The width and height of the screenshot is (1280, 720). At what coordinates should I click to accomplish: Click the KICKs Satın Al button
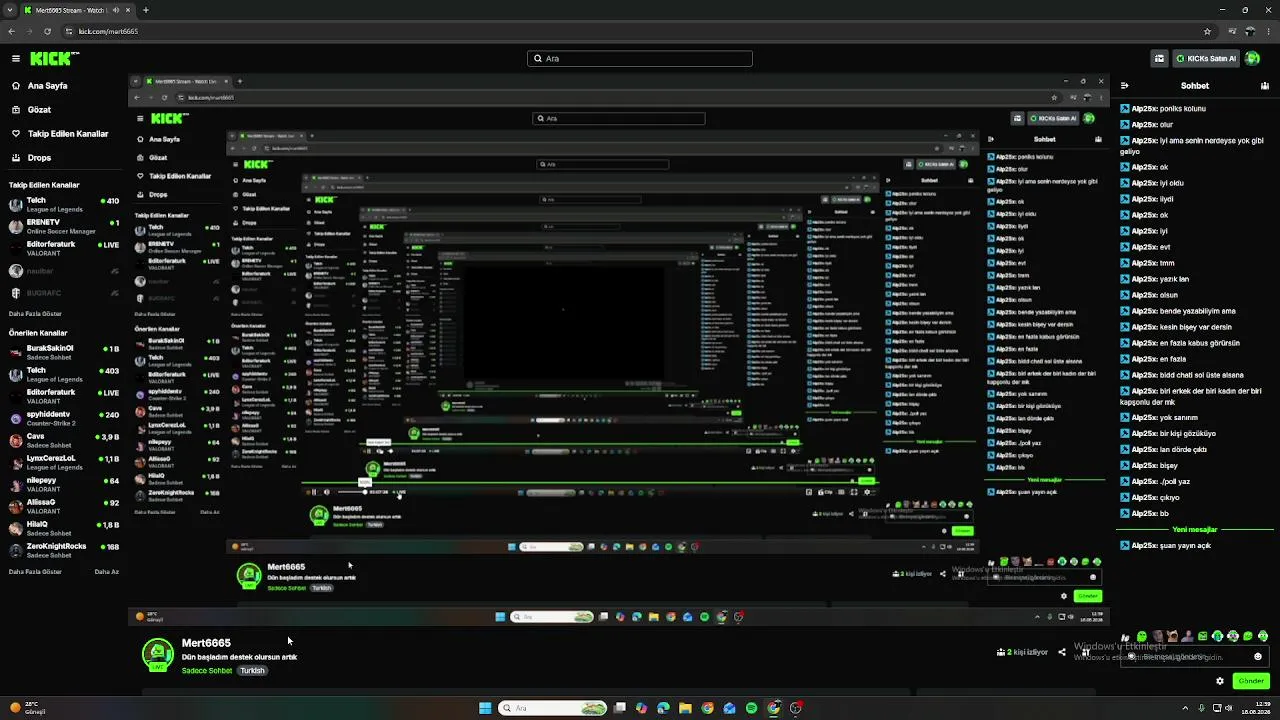click(1205, 59)
